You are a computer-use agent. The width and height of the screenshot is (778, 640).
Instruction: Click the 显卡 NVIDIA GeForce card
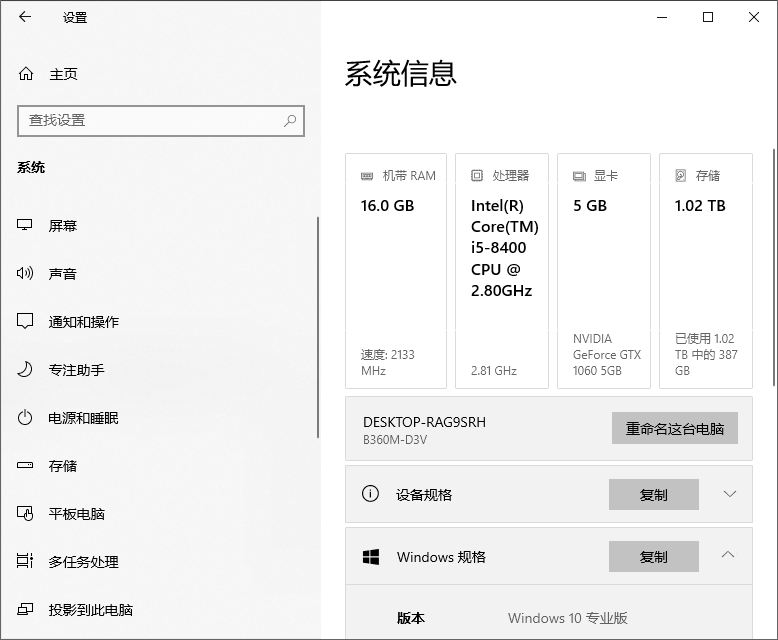(x=603, y=270)
